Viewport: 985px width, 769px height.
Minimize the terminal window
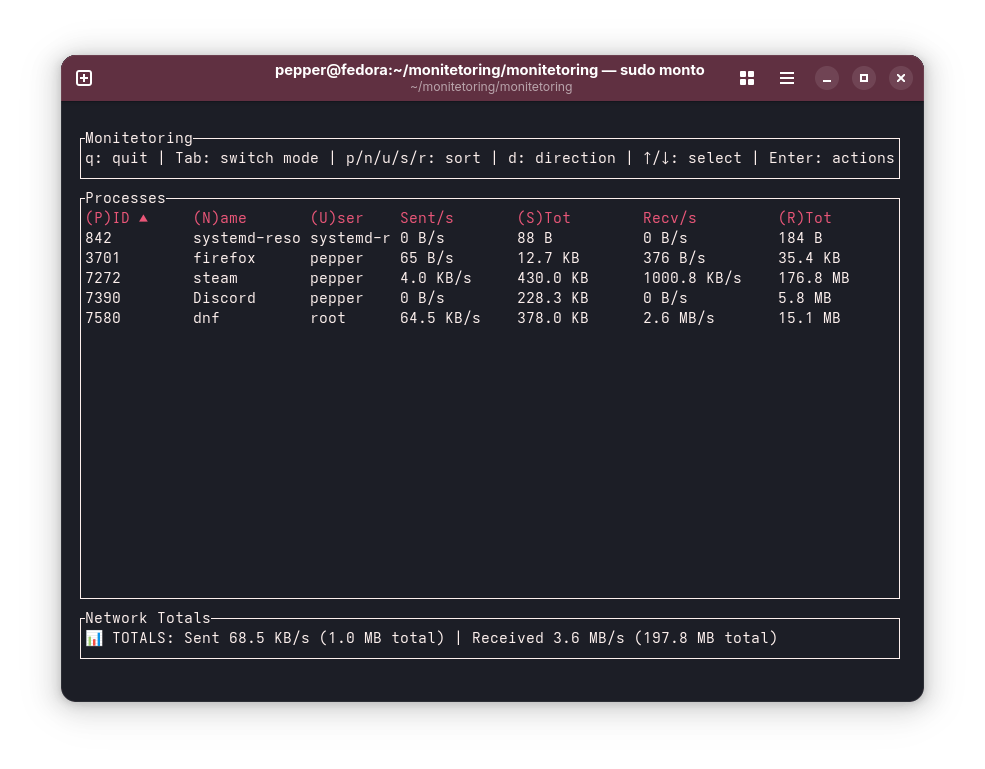point(827,78)
